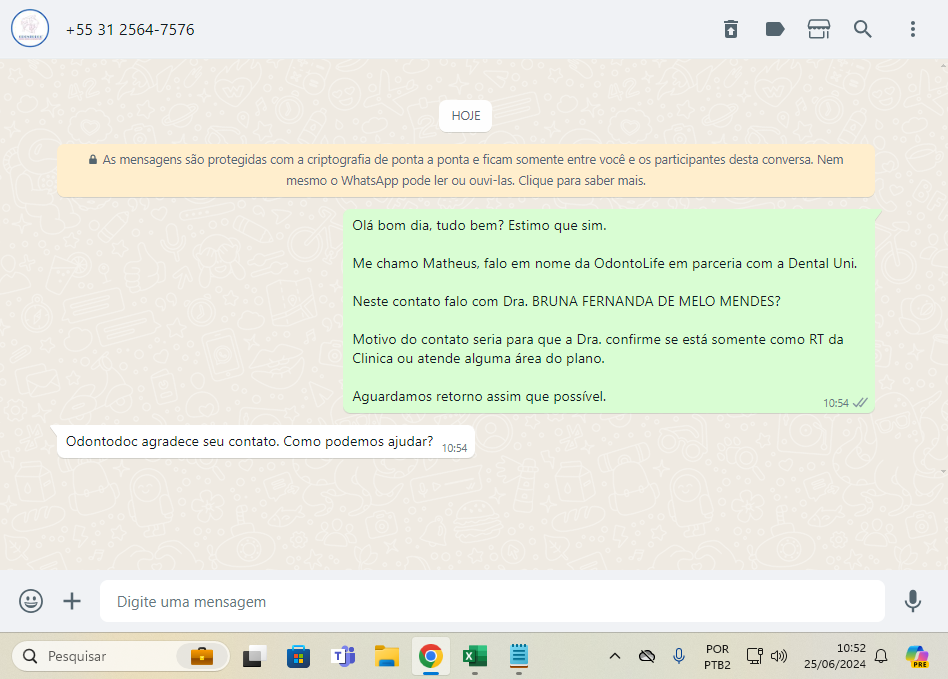
Task: Click the trash delete chat icon
Action: pyautogui.click(x=730, y=29)
